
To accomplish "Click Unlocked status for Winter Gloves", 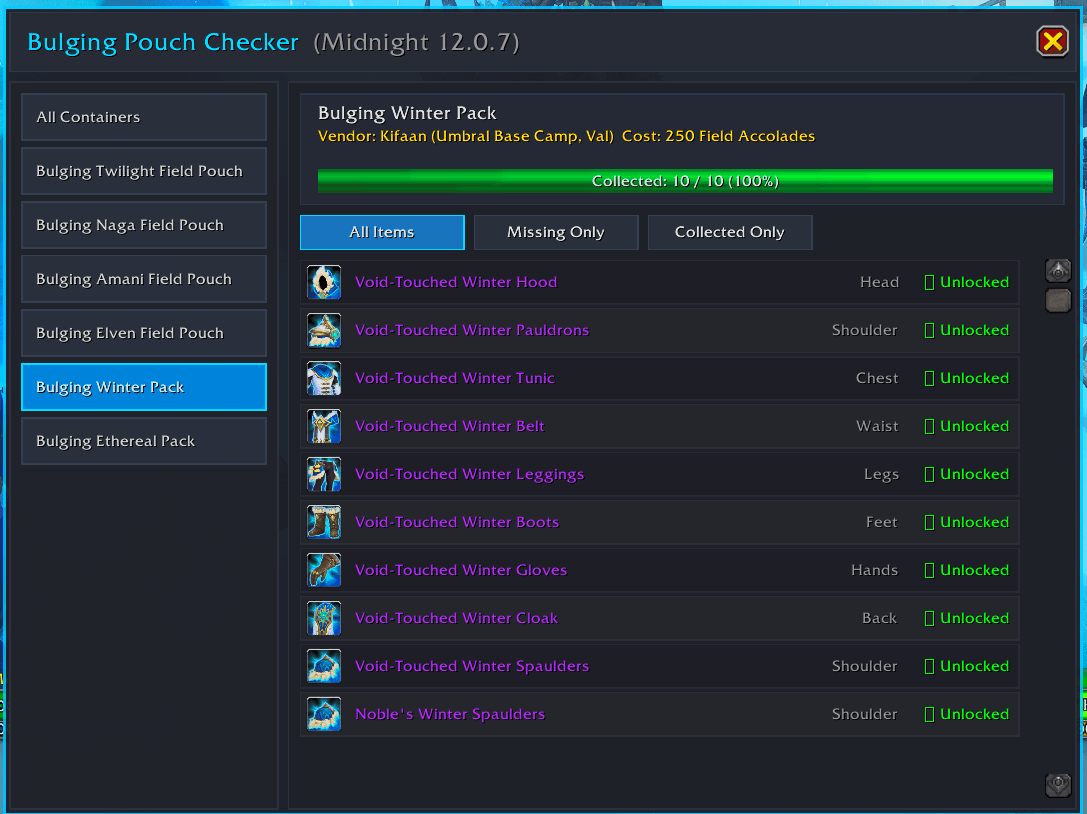I will coord(967,570).
